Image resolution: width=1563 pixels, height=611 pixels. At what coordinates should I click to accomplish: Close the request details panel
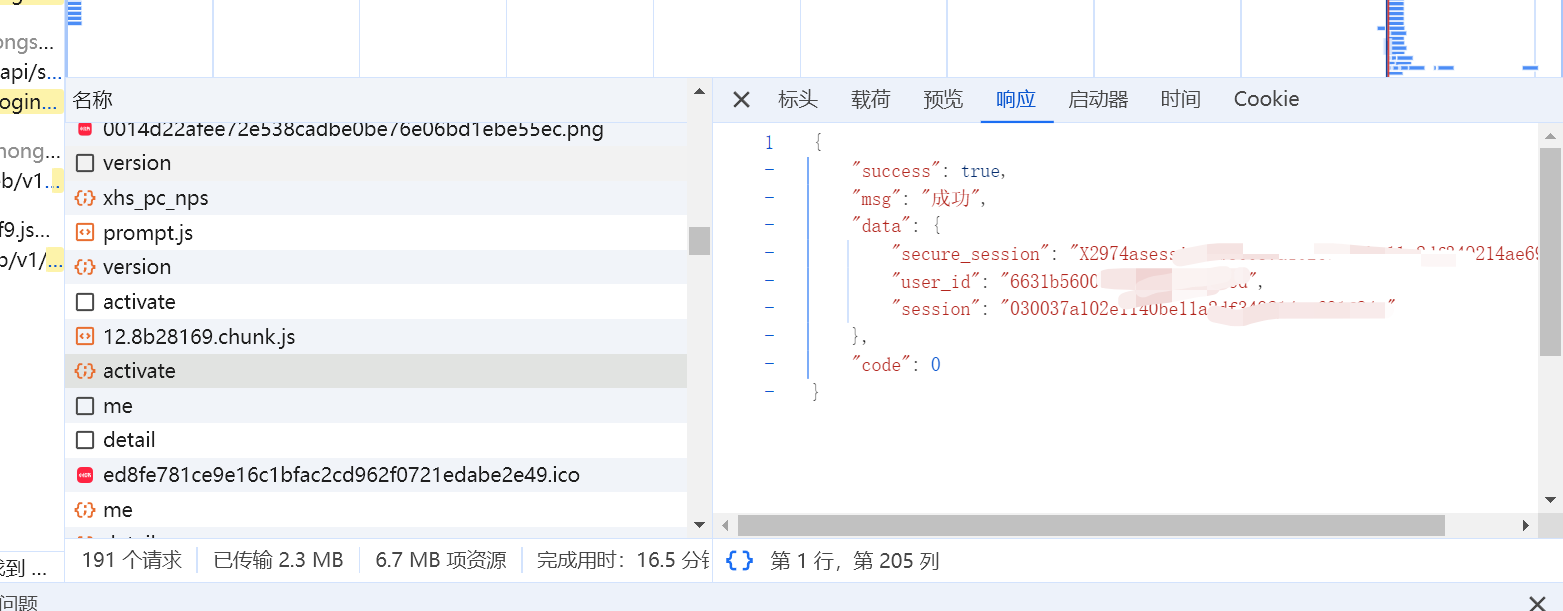click(x=741, y=100)
